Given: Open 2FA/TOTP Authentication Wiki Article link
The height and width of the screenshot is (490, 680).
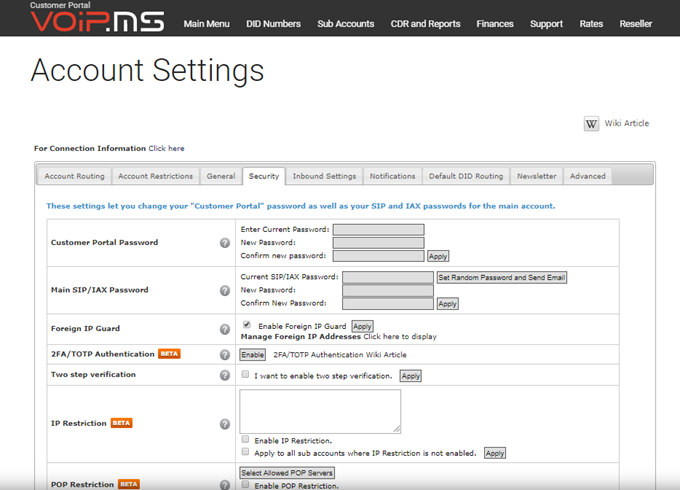Looking at the screenshot, I should pyautogui.click(x=340, y=355).
